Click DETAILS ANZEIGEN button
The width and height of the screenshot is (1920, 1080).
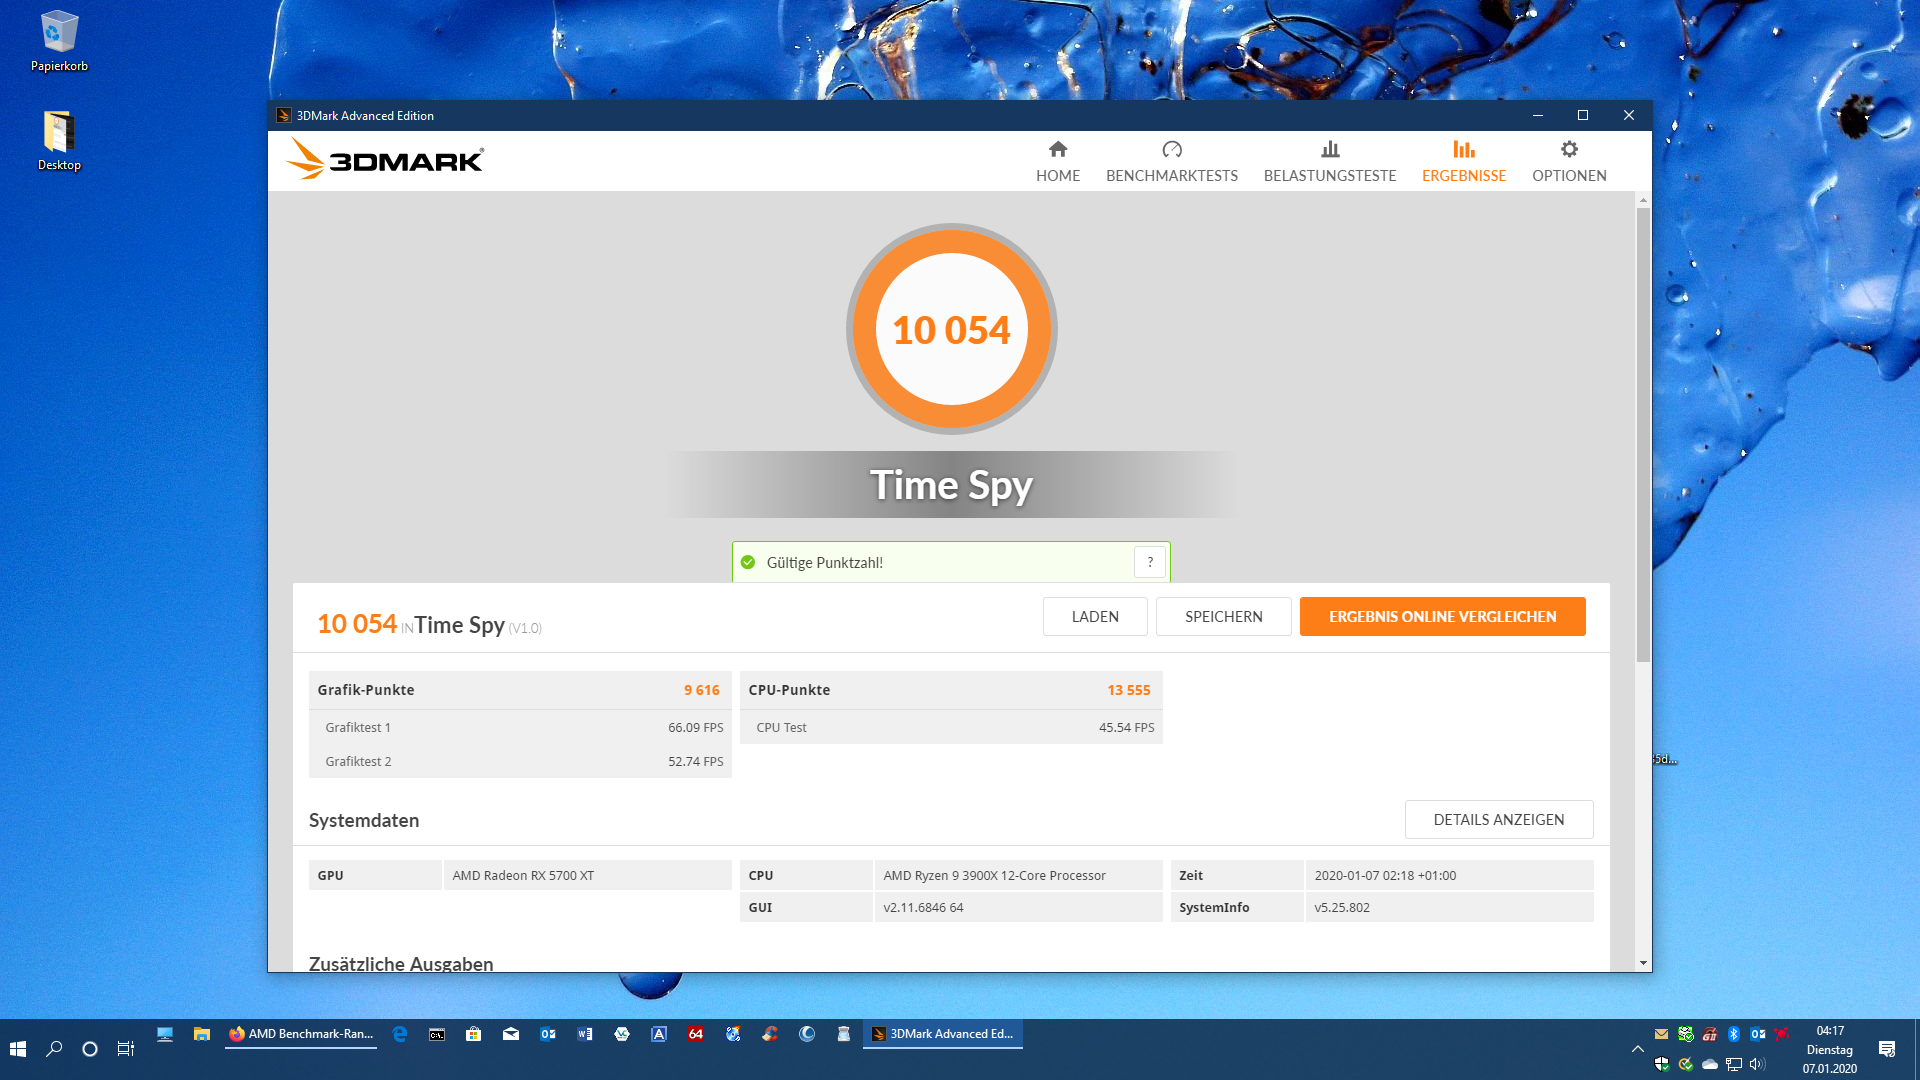(x=1498, y=819)
